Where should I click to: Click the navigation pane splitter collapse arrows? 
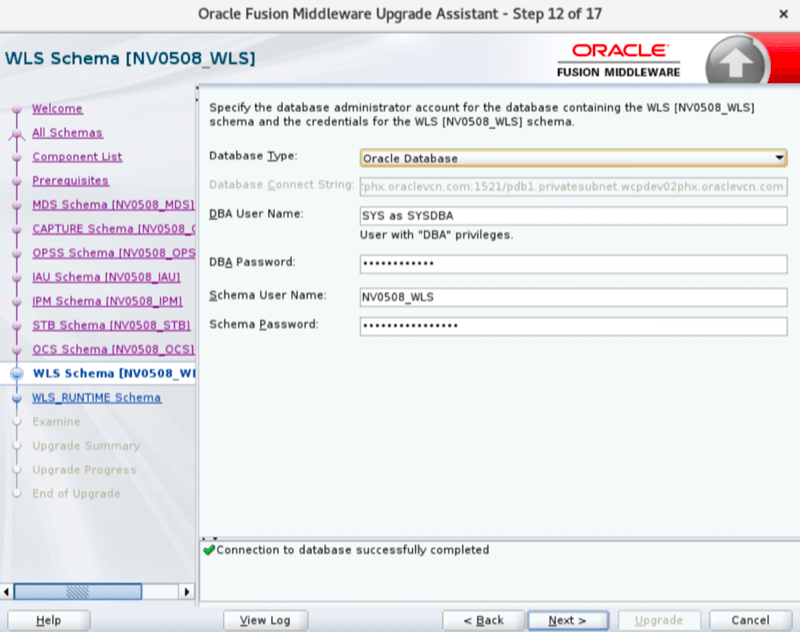coord(197,93)
